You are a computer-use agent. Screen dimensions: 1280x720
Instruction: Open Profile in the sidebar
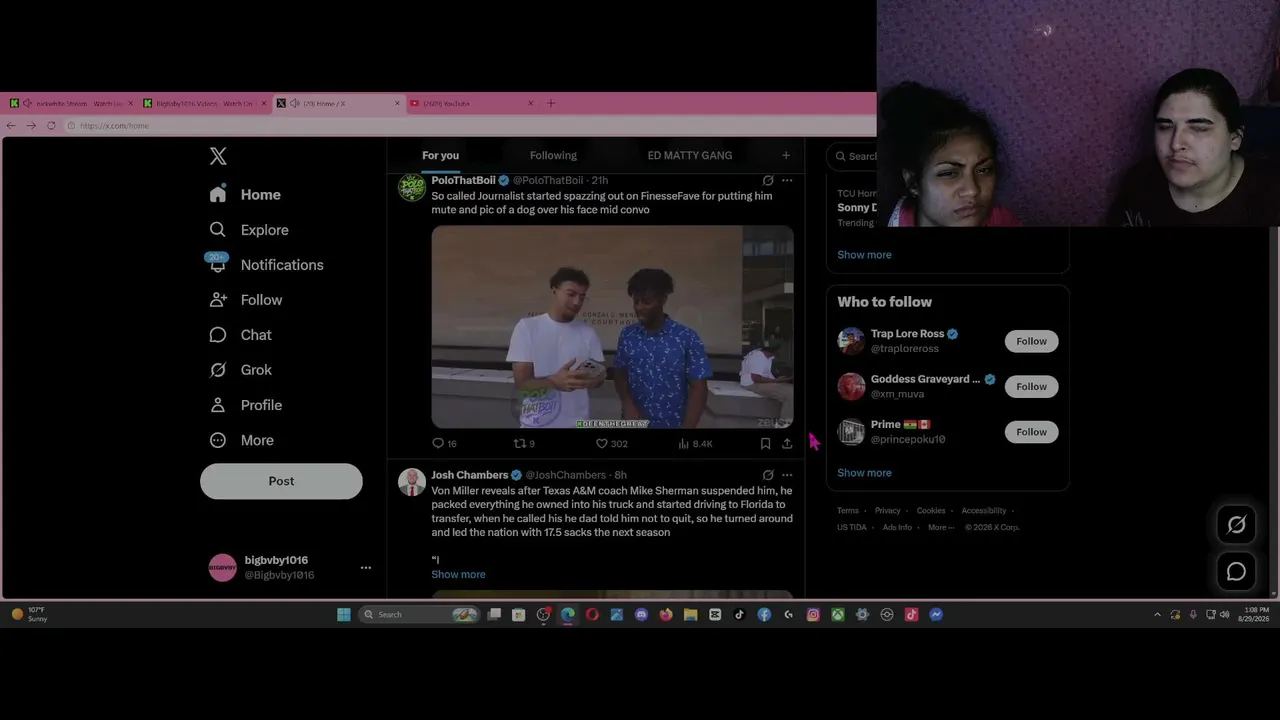click(x=245, y=405)
